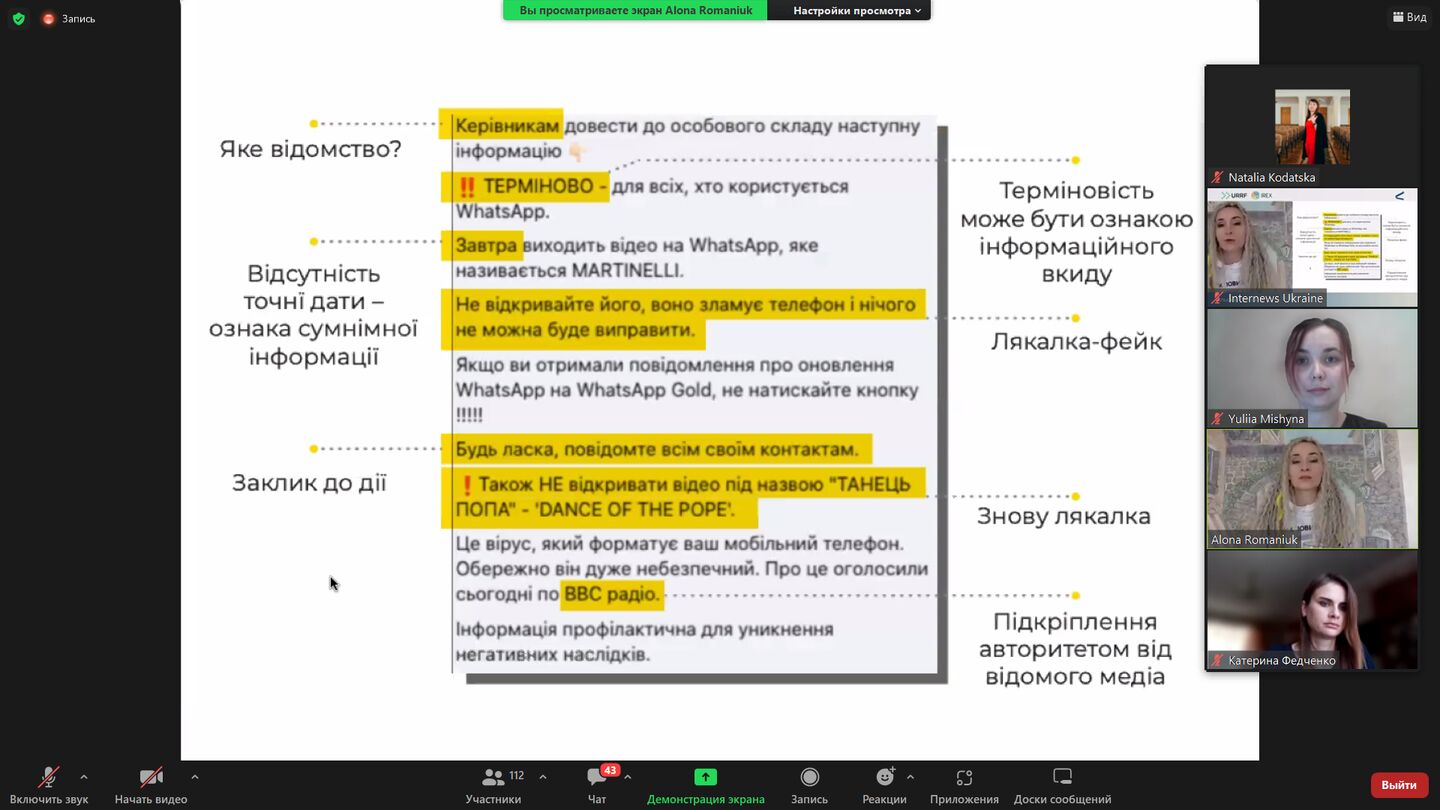The image size is (1440, 810).
Task: Open Участники participants panel
Action: click(493, 785)
